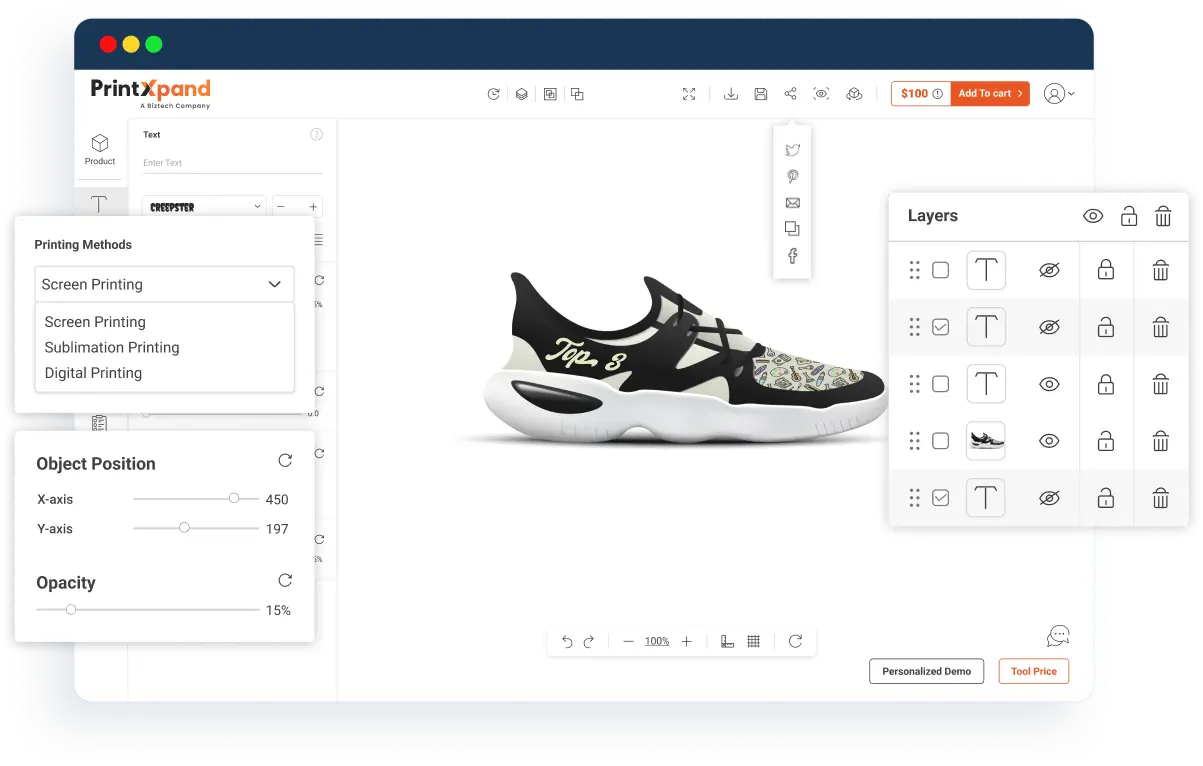The width and height of the screenshot is (1203, 766).
Task: Click the ruler icon in bottom toolbar
Action: (x=728, y=642)
